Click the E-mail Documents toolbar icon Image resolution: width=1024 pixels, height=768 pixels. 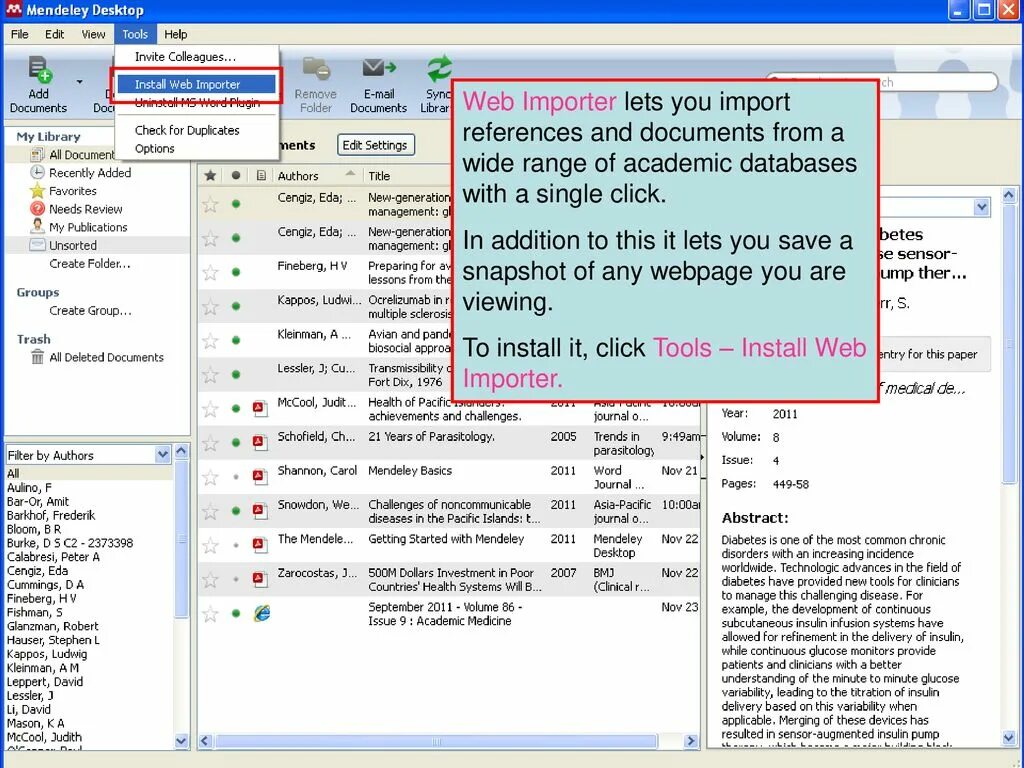click(379, 68)
